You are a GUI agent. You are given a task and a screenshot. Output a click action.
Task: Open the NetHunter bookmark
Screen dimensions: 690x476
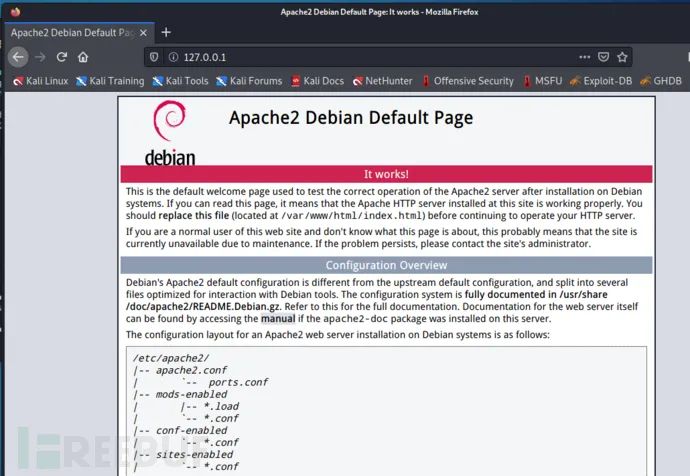point(382,81)
